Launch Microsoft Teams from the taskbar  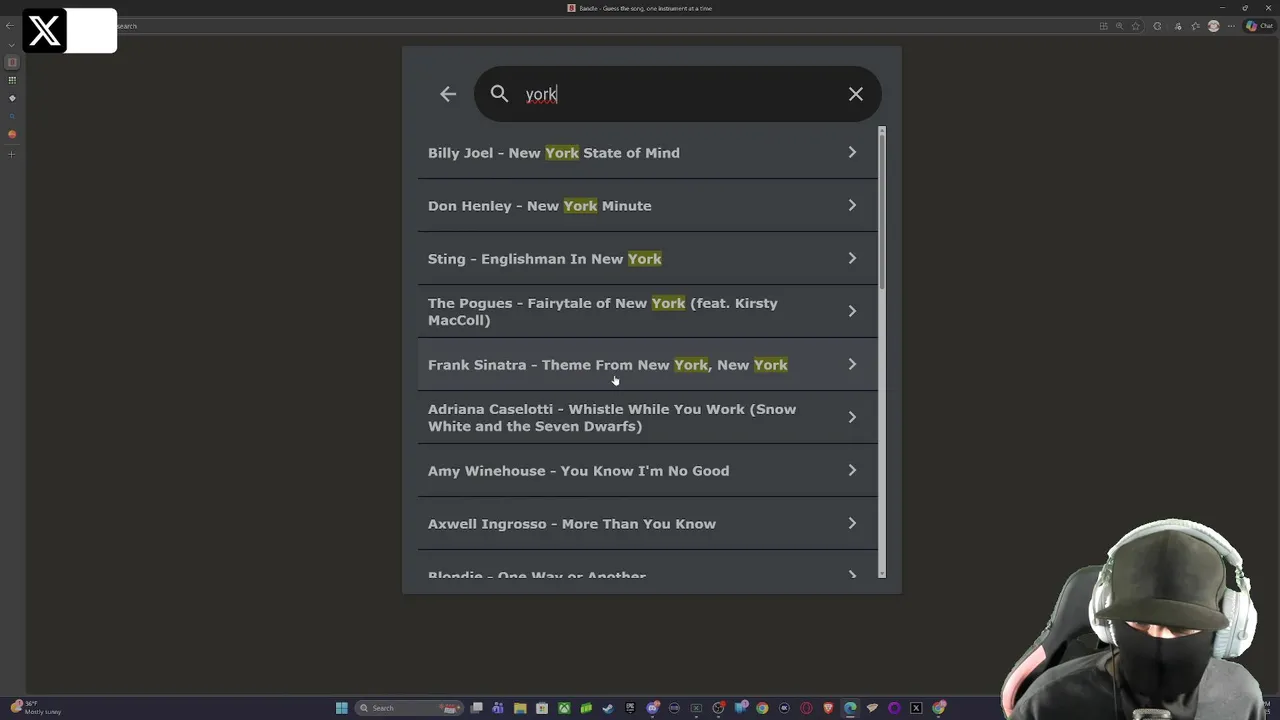click(x=498, y=708)
